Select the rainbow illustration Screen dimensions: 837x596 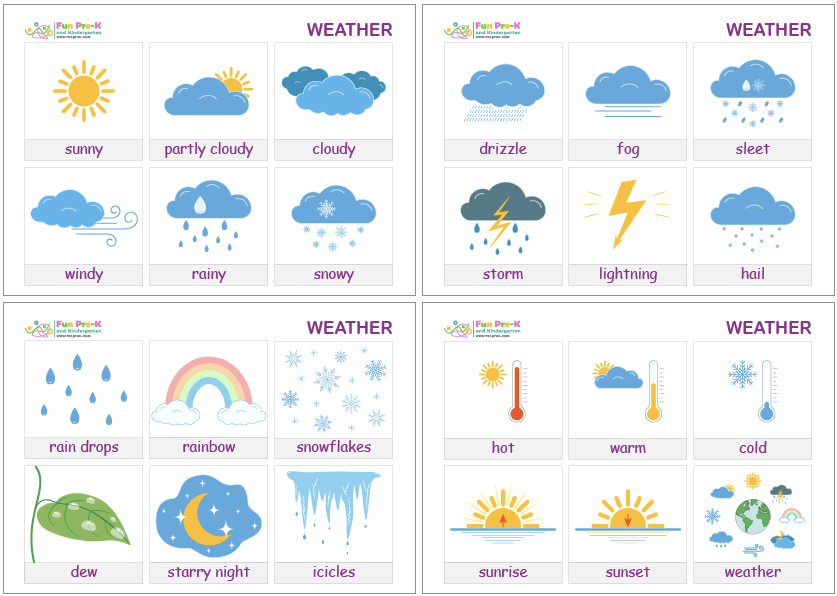(208, 390)
